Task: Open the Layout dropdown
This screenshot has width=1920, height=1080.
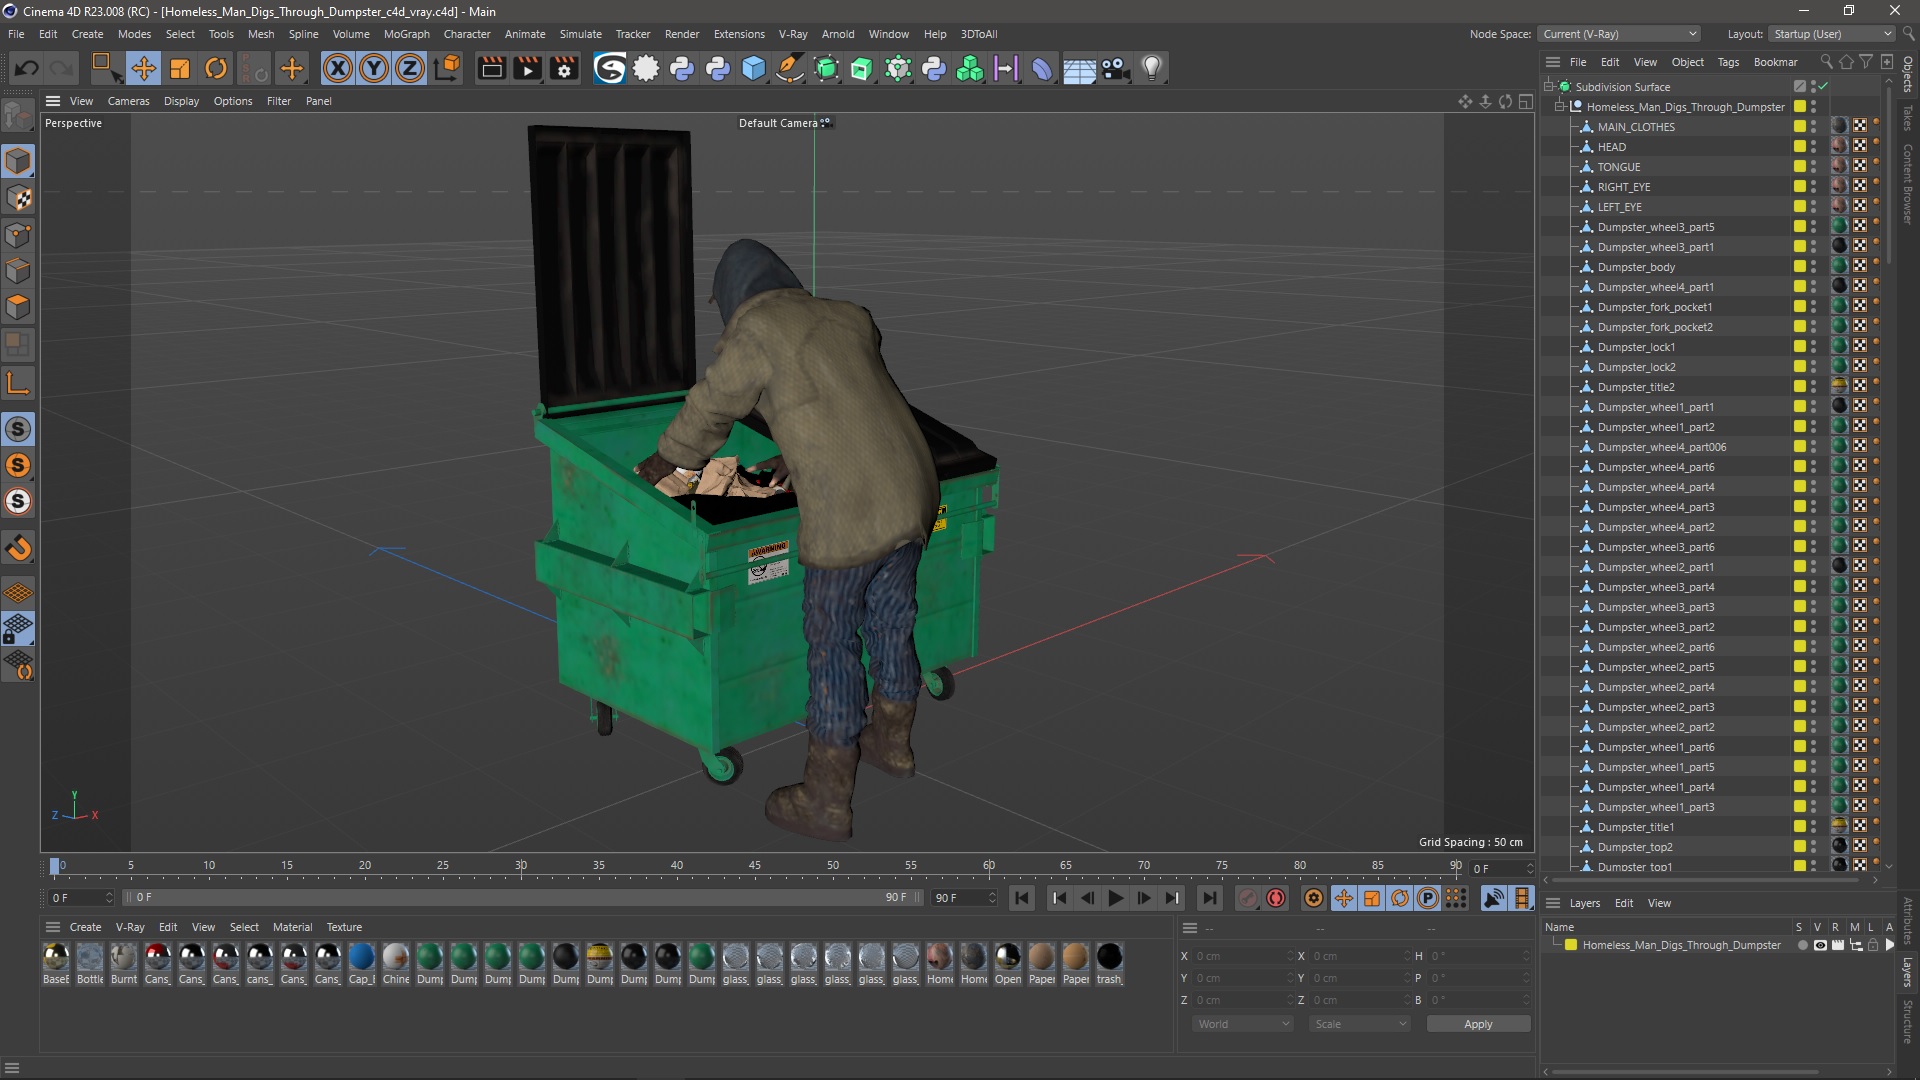Action: (1831, 34)
